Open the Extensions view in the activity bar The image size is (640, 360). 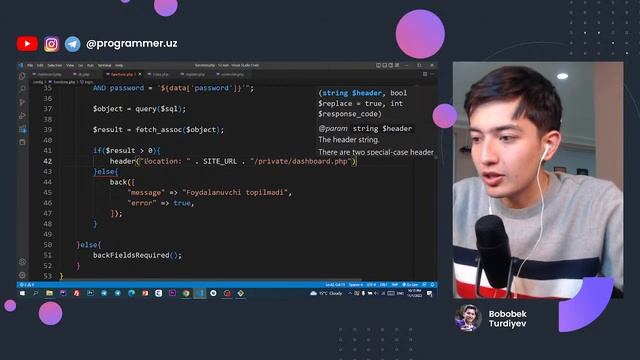(22, 129)
